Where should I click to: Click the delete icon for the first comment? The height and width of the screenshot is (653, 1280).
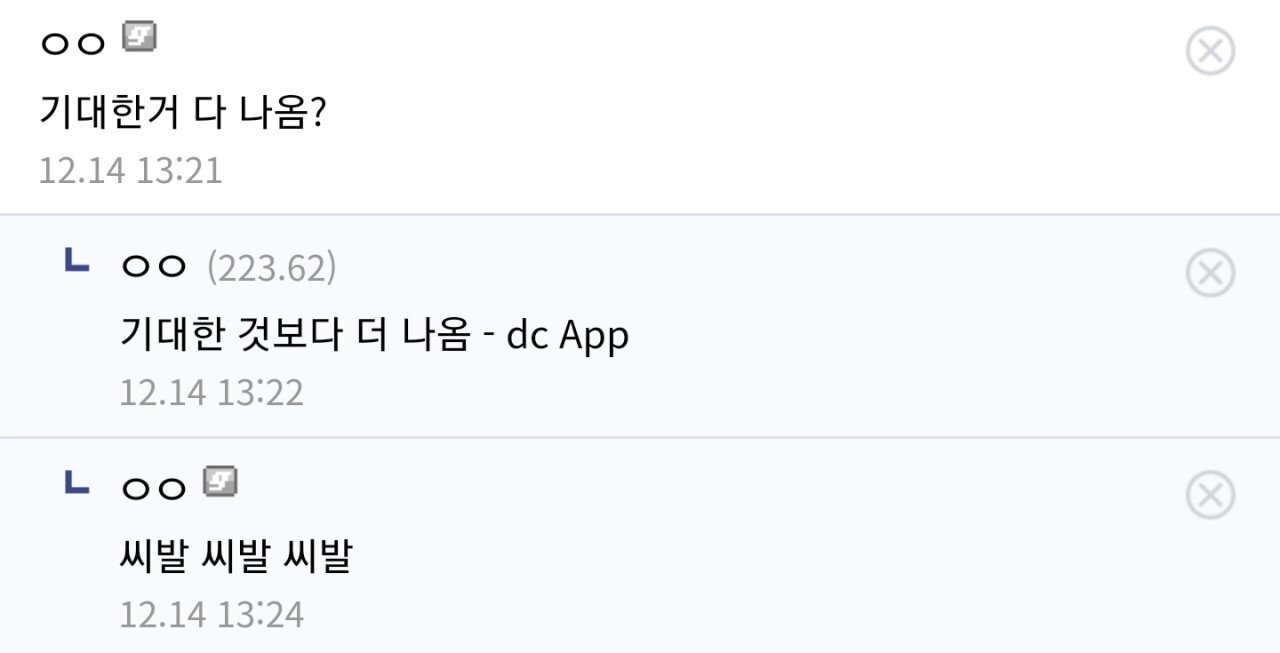1209,52
